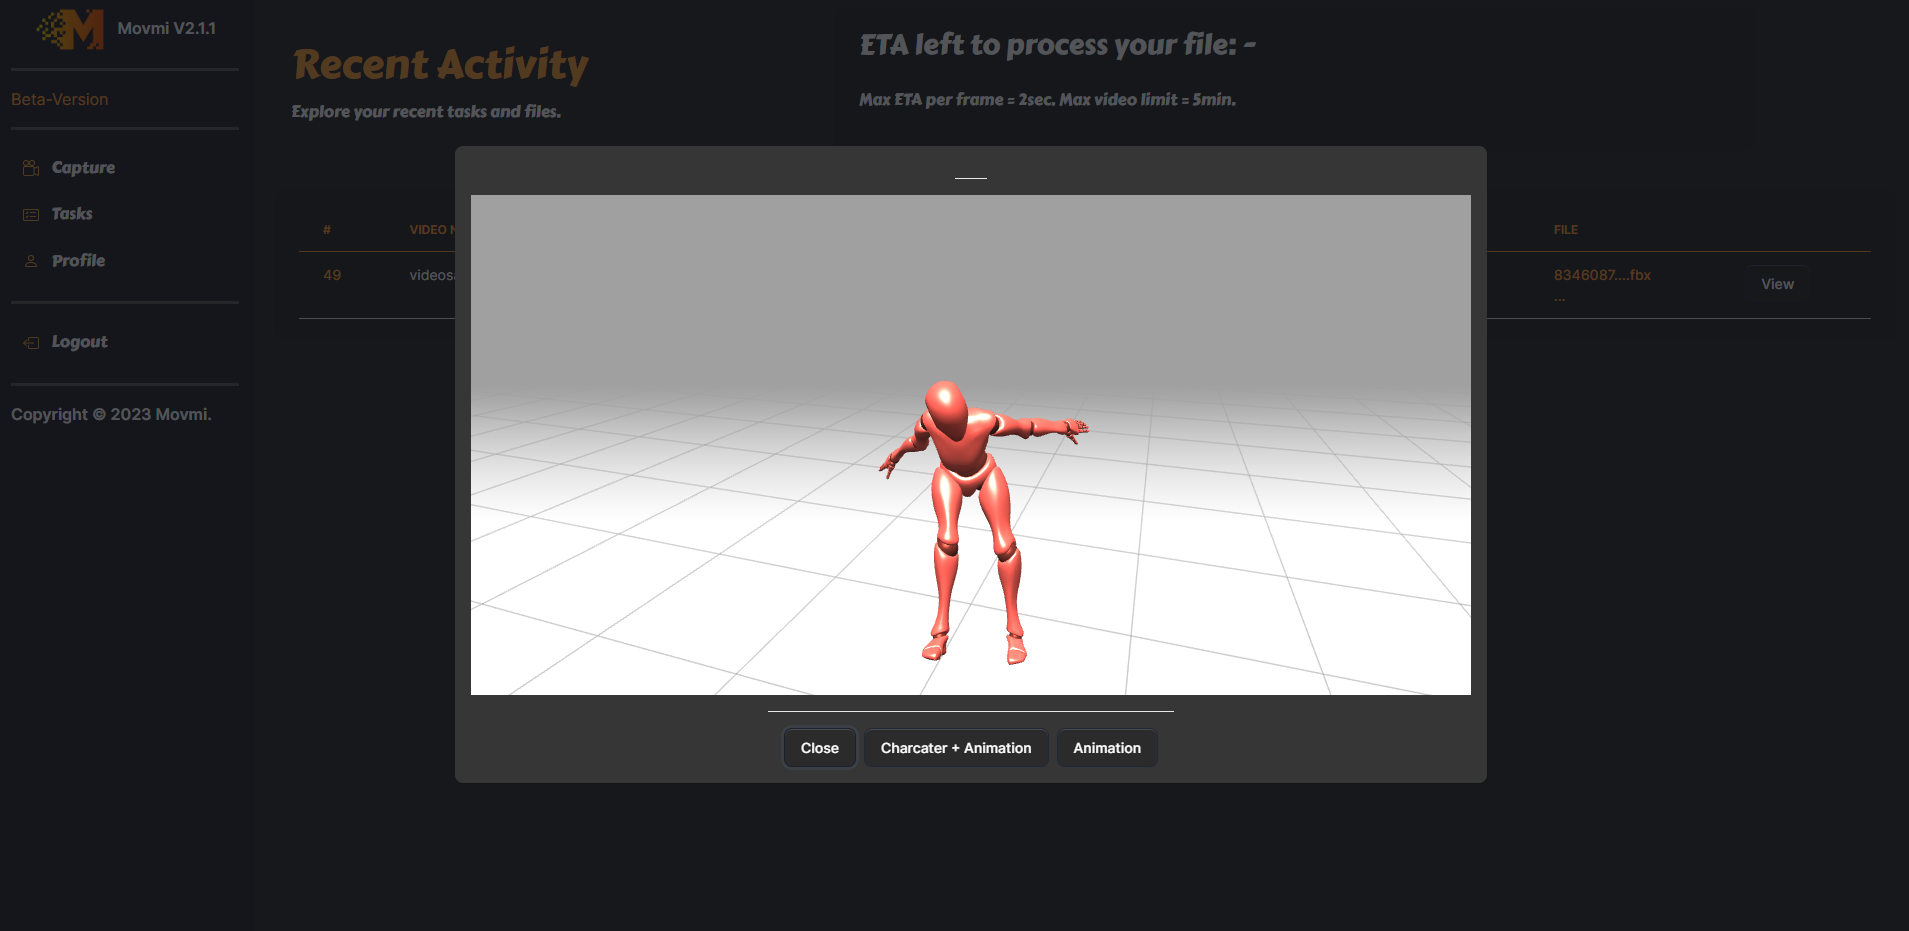The height and width of the screenshot is (931, 1909).
Task: Open the Tasks menu item
Action: tap(72, 214)
